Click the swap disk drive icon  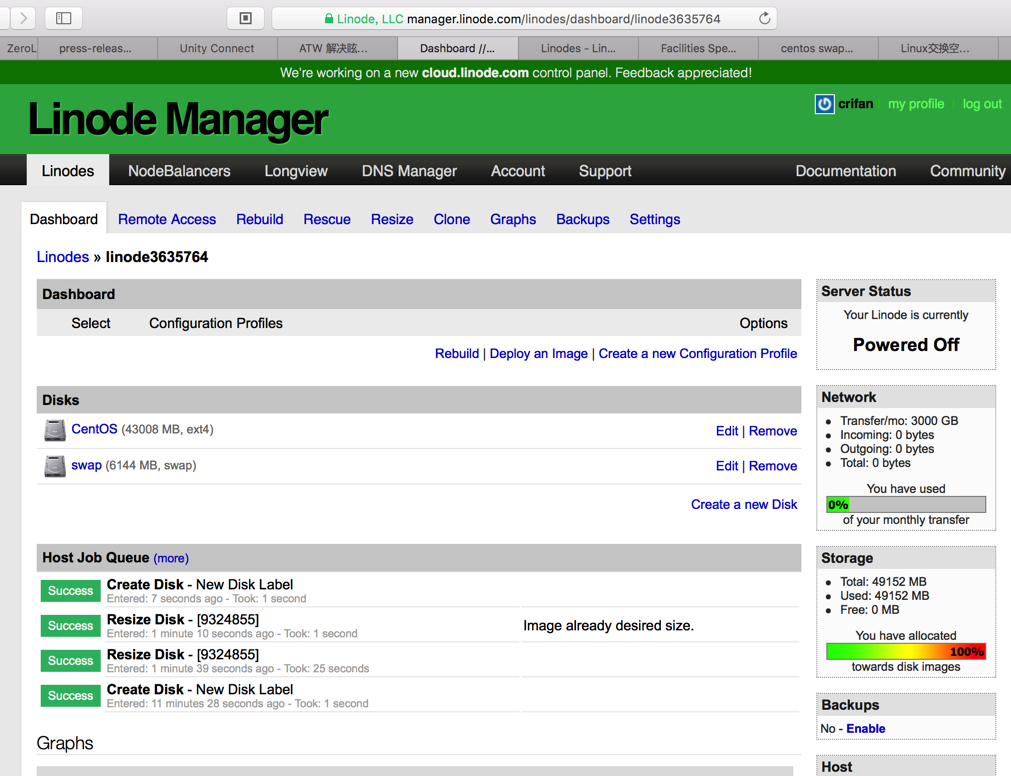point(55,466)
